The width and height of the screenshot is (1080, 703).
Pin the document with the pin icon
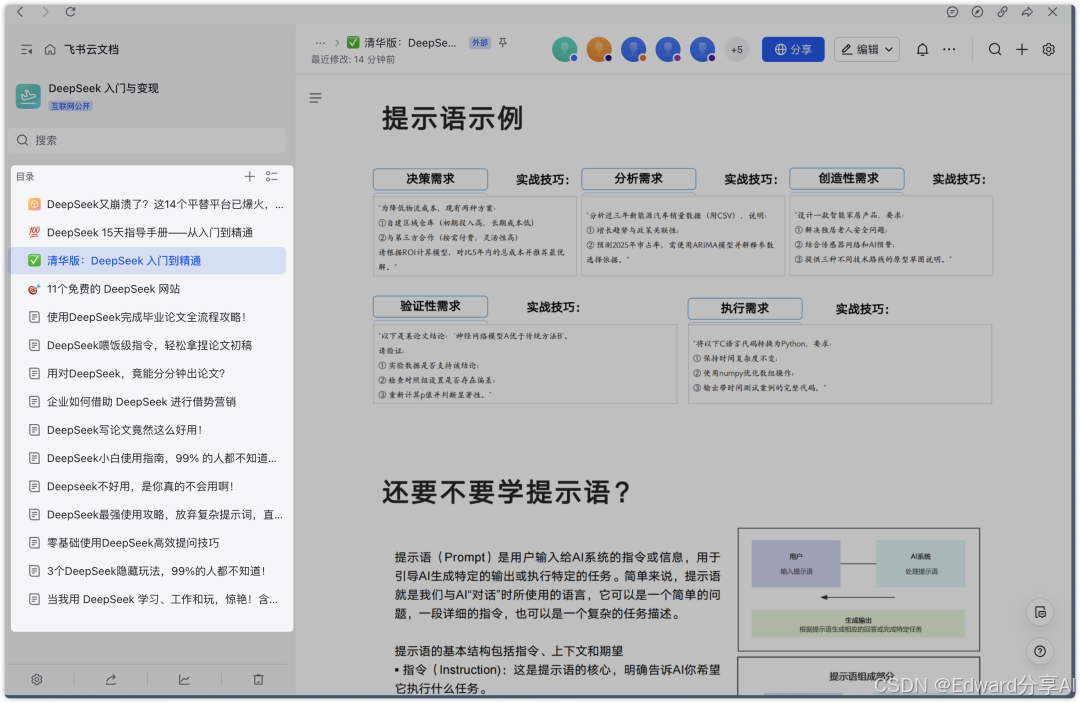503,43
